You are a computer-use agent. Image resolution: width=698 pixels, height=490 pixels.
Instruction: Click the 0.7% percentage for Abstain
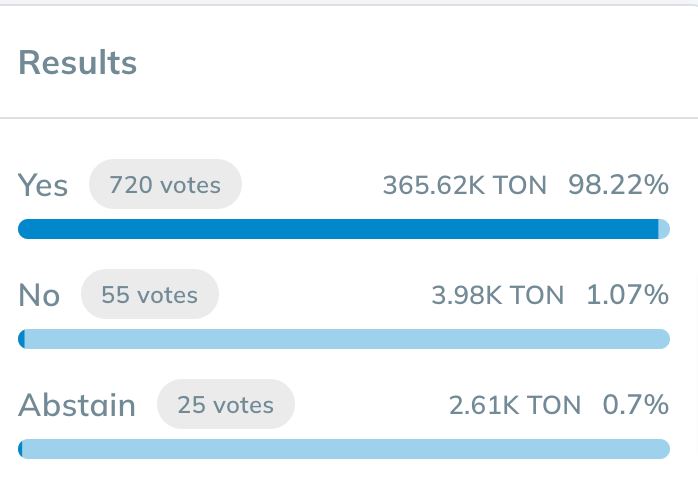tap(635, 405)
